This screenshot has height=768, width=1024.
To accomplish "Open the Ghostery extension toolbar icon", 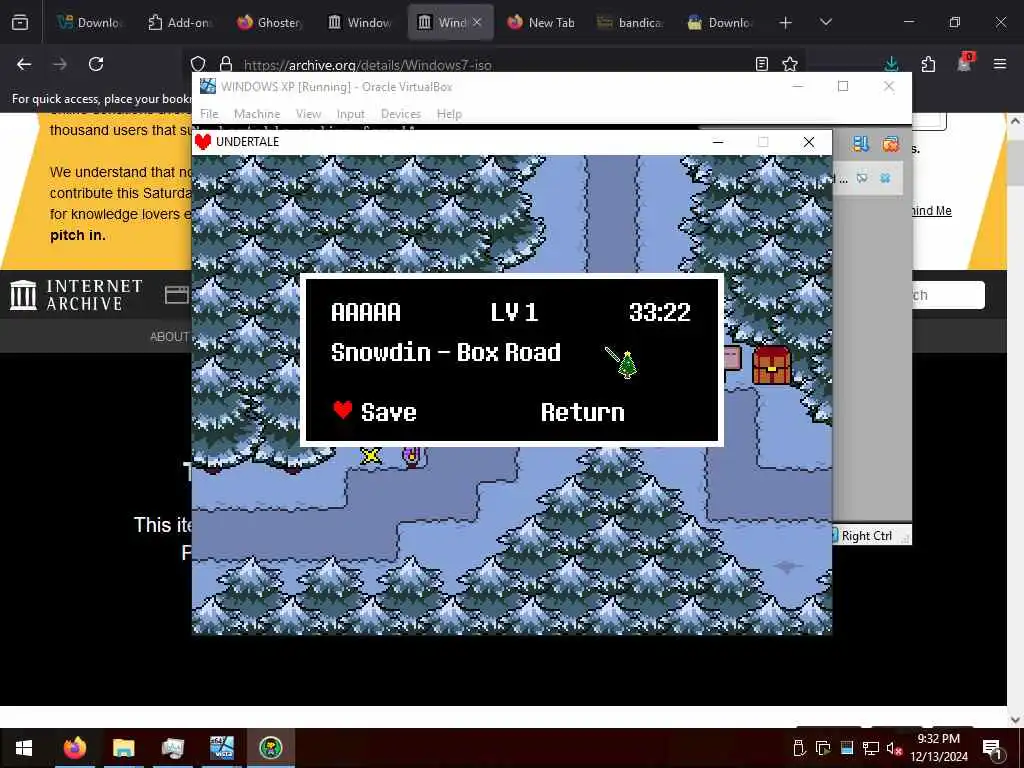I will click(965, 63).
